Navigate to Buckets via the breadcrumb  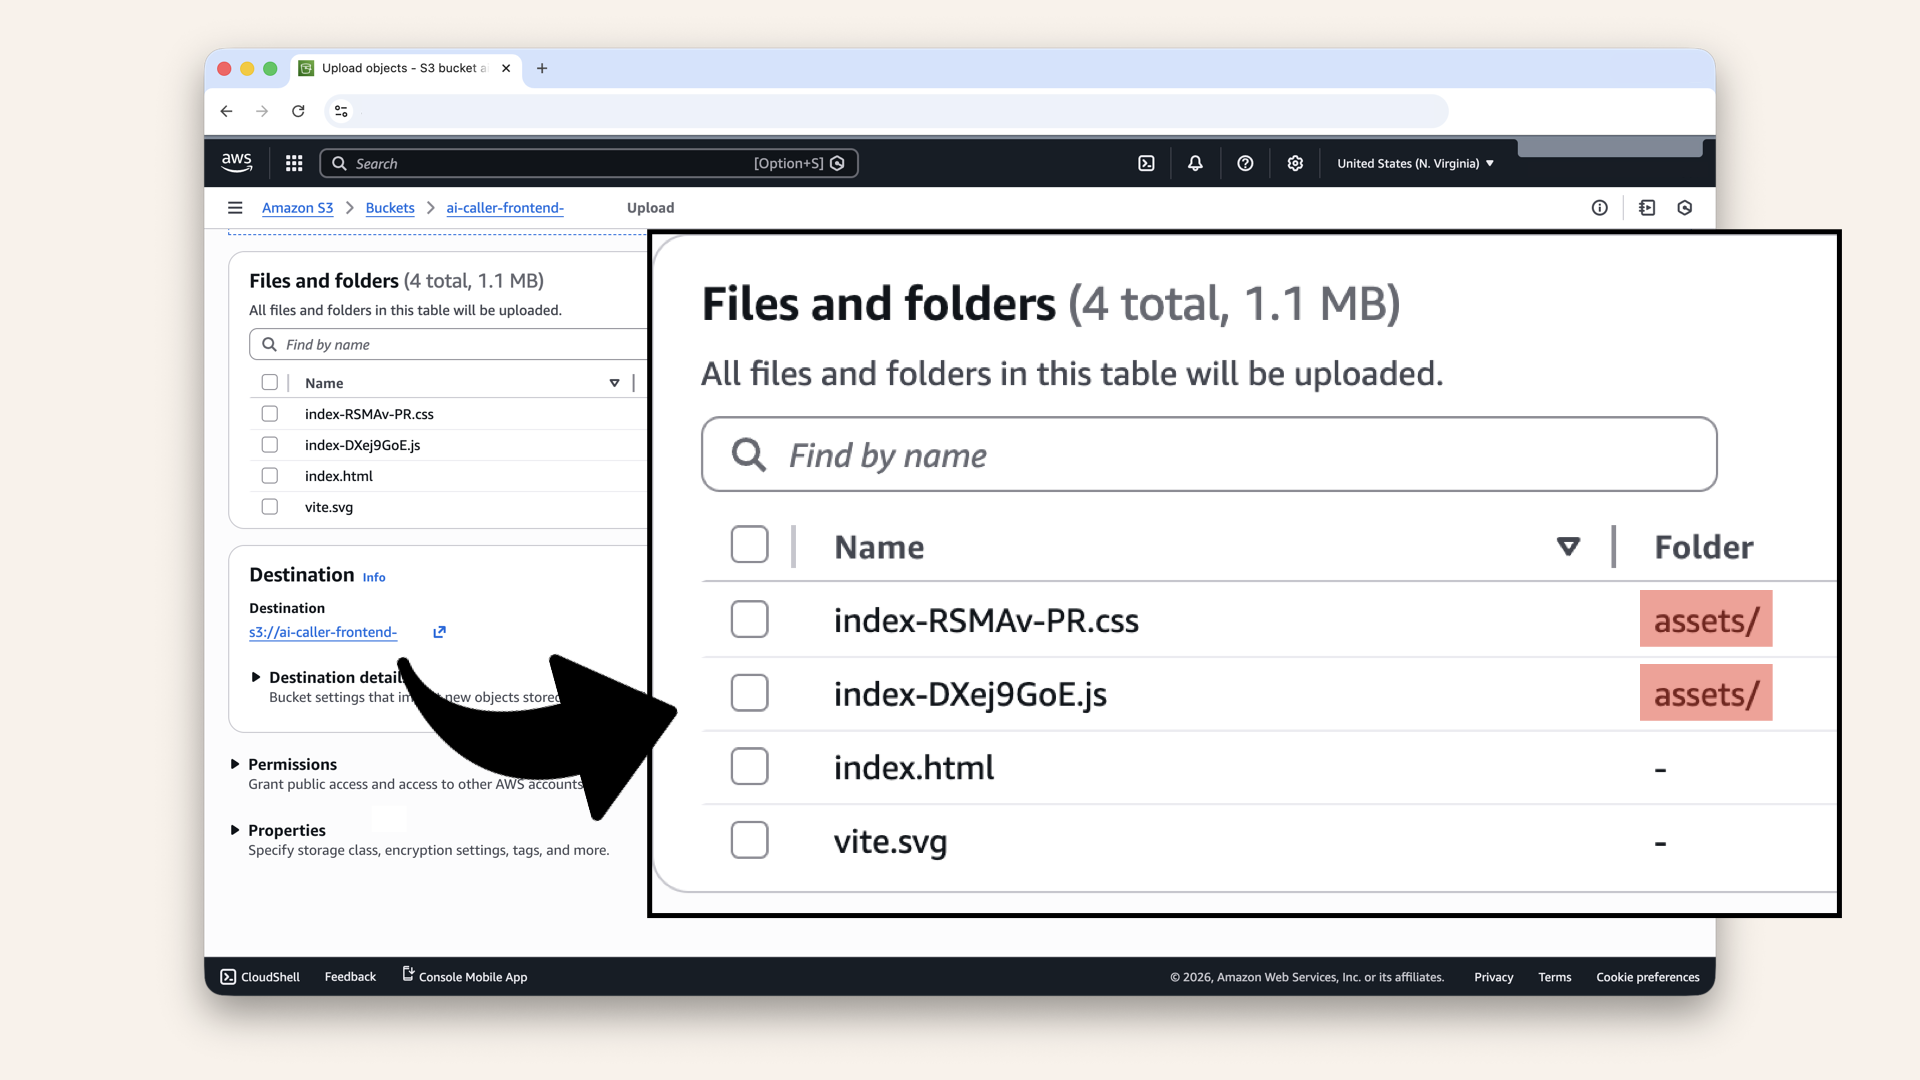click(x=390, y=208)
